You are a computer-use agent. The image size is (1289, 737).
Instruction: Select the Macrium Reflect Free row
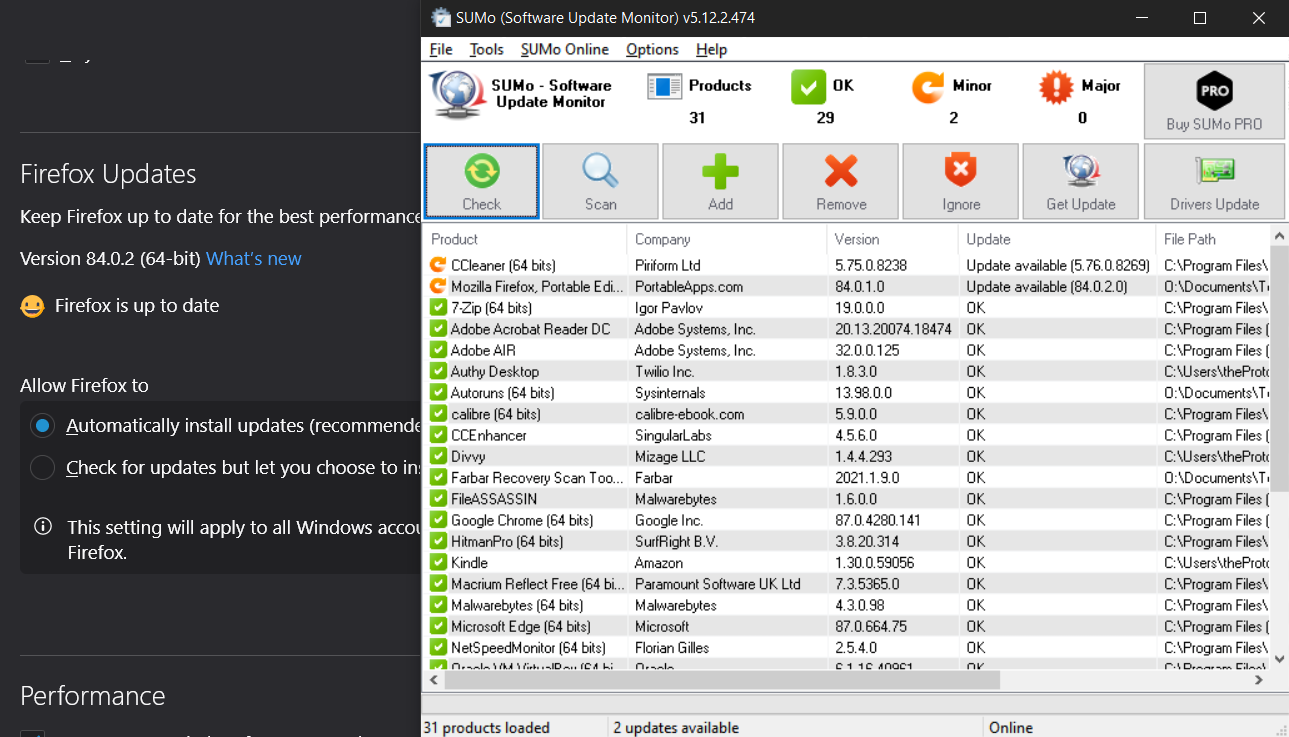click(847, 584)
